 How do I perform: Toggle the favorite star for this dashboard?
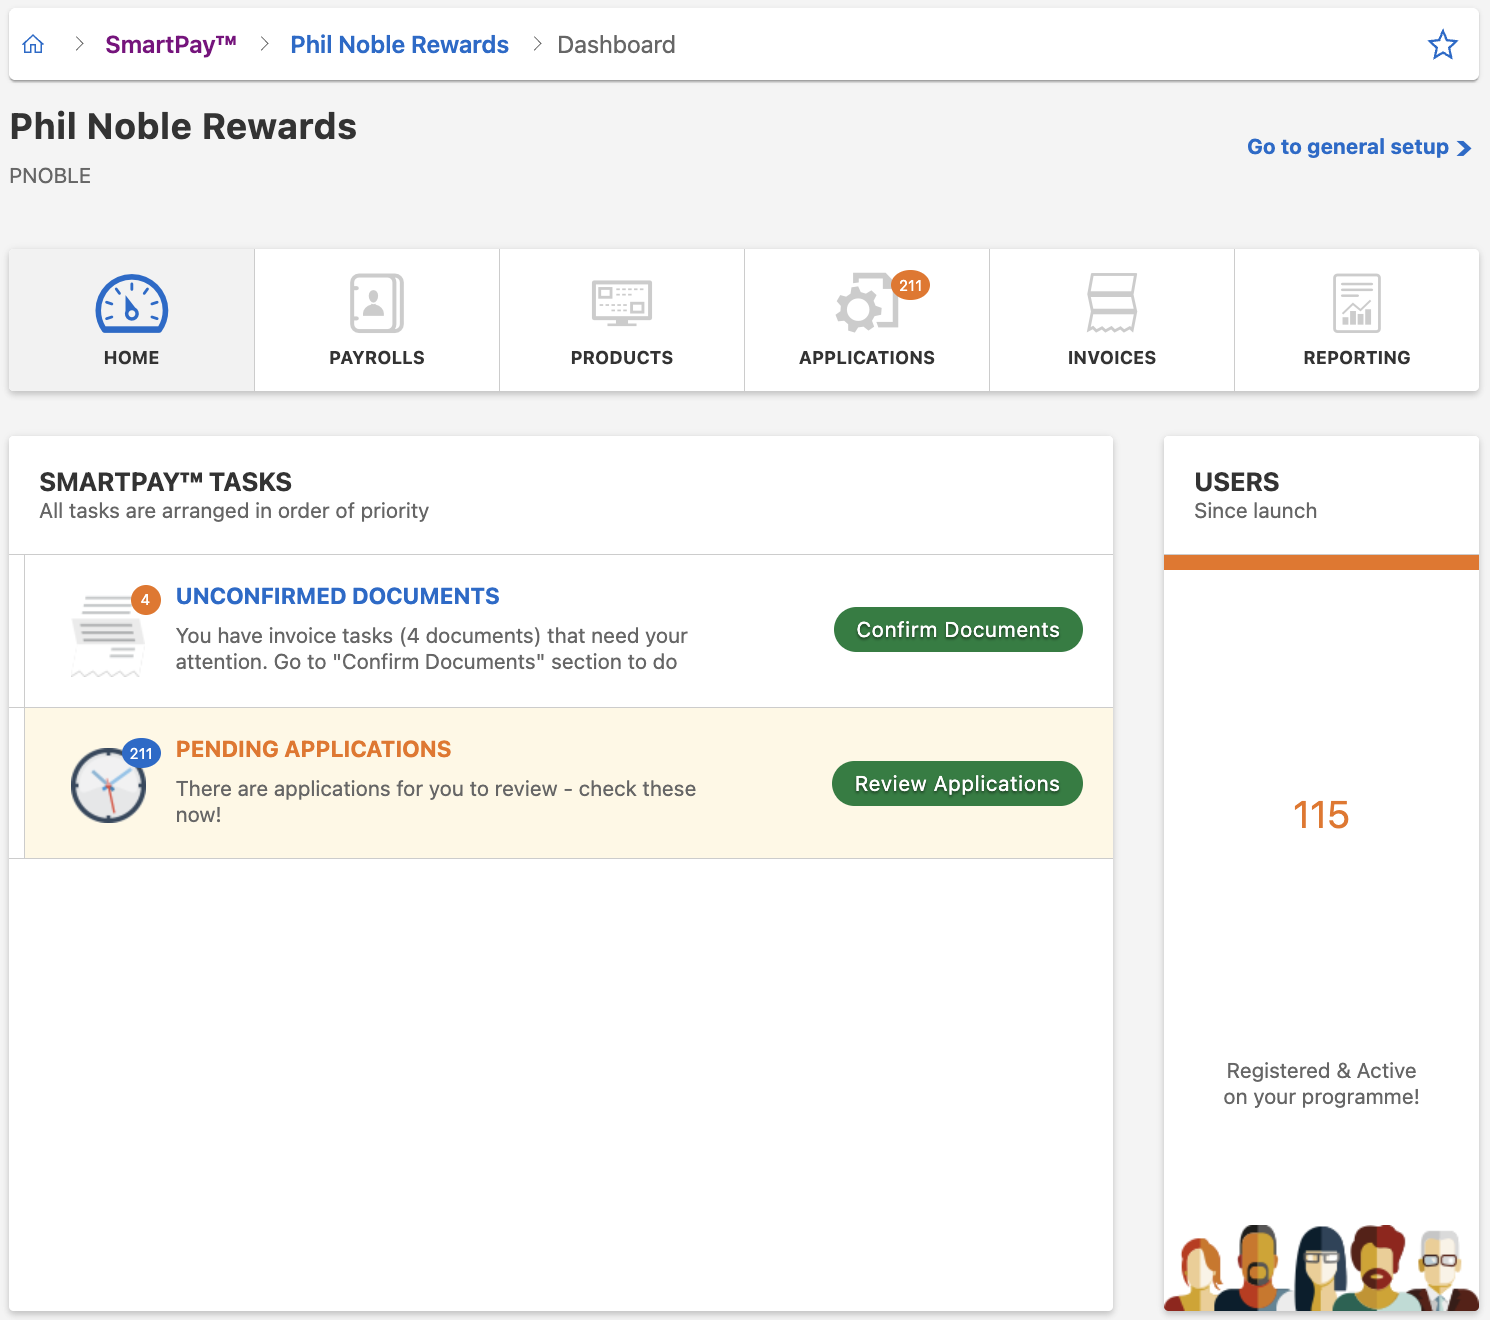point(1443,44)
